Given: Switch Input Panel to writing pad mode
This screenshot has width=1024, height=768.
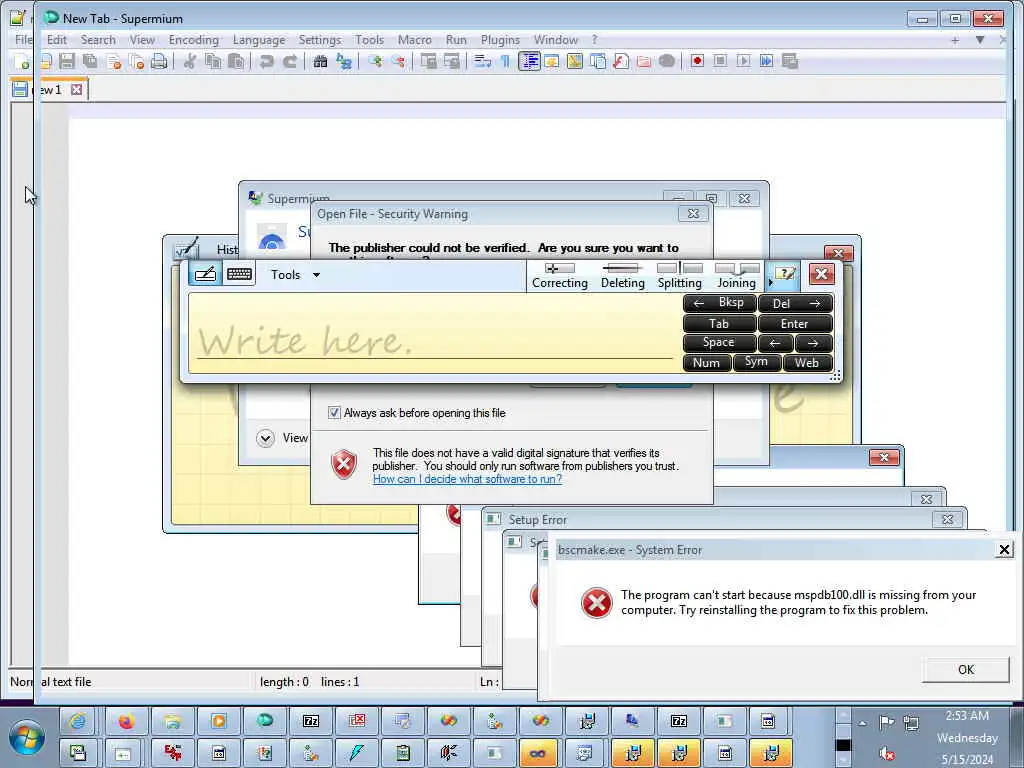Looking at the screenshot, I should [205, 274].
